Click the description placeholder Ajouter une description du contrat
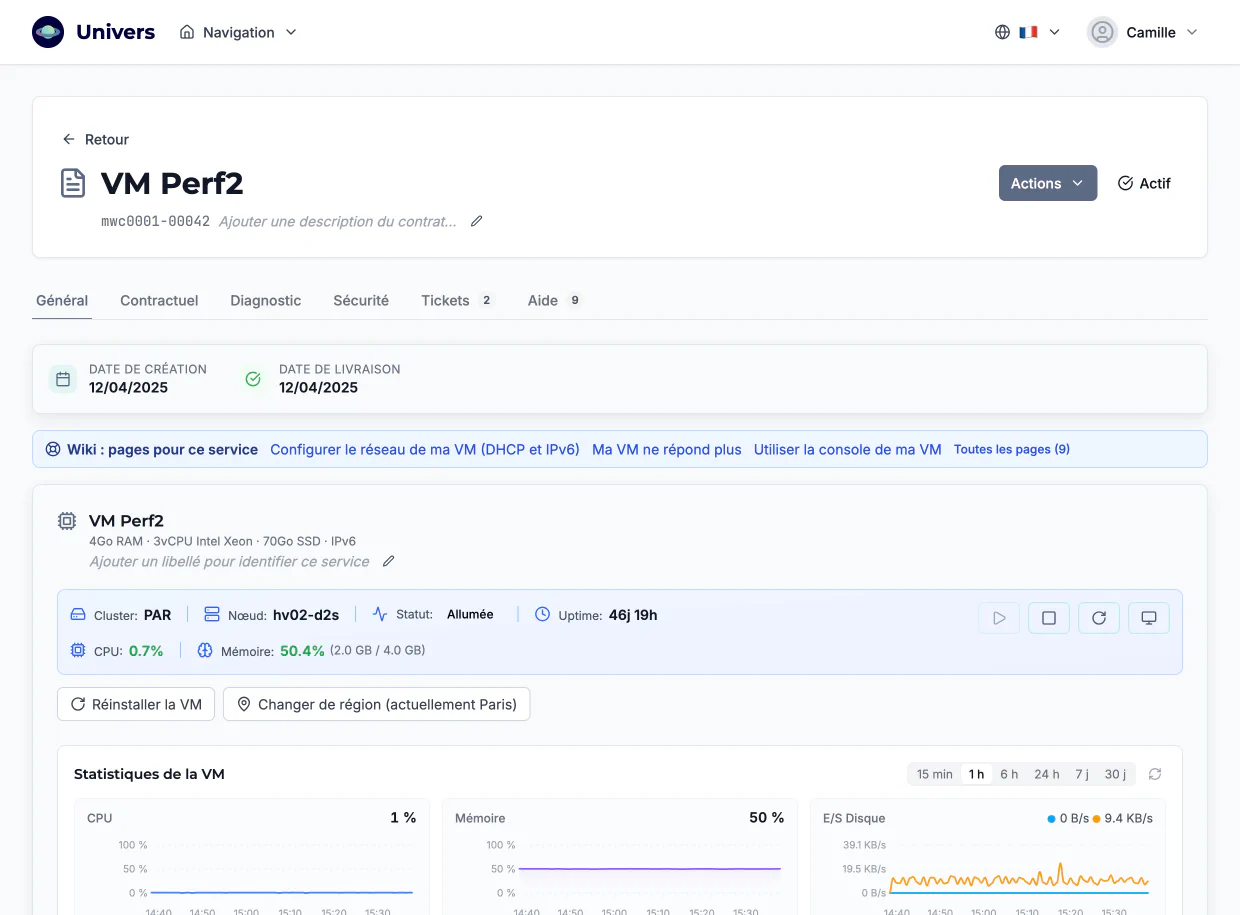This screenshot has height=915, width=1240. (x=338, y=221)
